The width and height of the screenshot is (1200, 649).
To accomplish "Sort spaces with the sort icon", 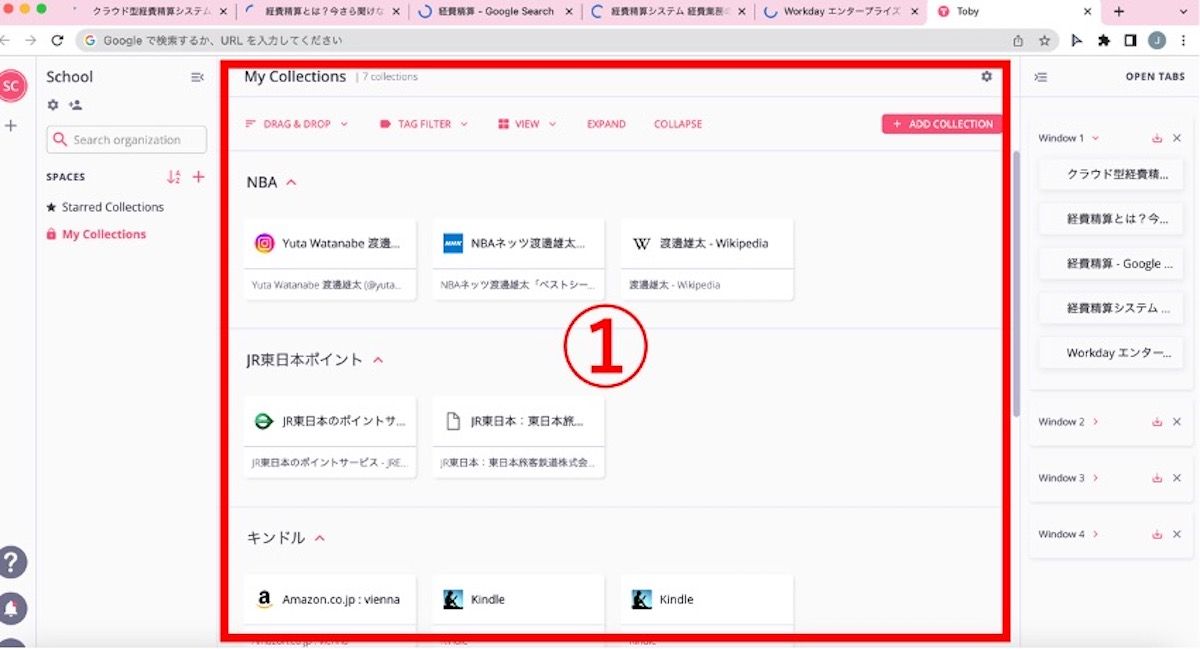I will click(174, 177).
